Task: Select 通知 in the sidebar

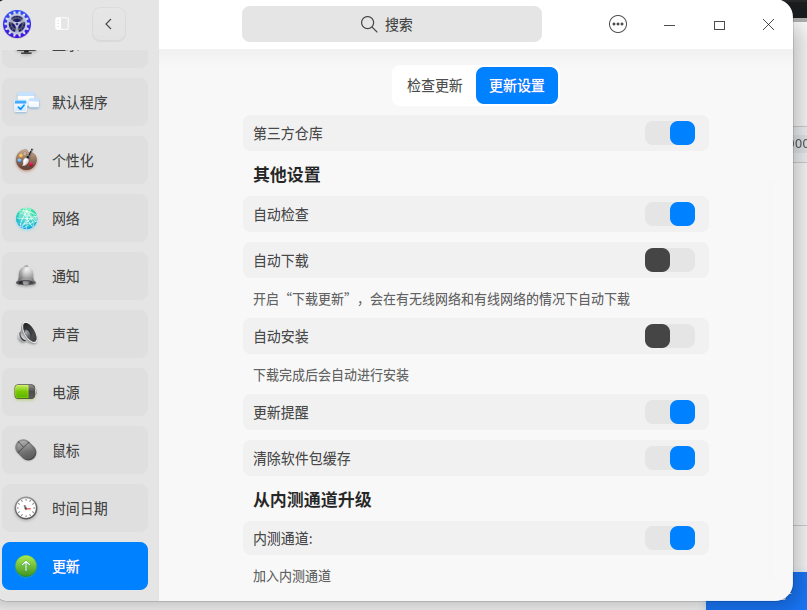Action: pyautogui.click(x=75, y=276)
